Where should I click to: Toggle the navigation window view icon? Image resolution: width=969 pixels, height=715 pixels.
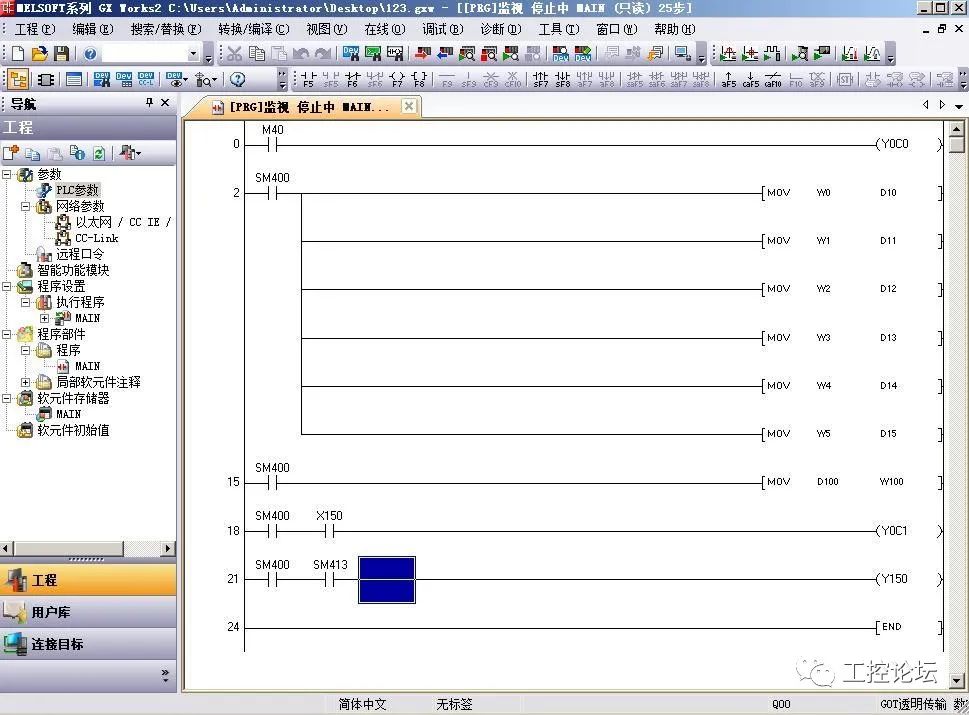point(18,80)
